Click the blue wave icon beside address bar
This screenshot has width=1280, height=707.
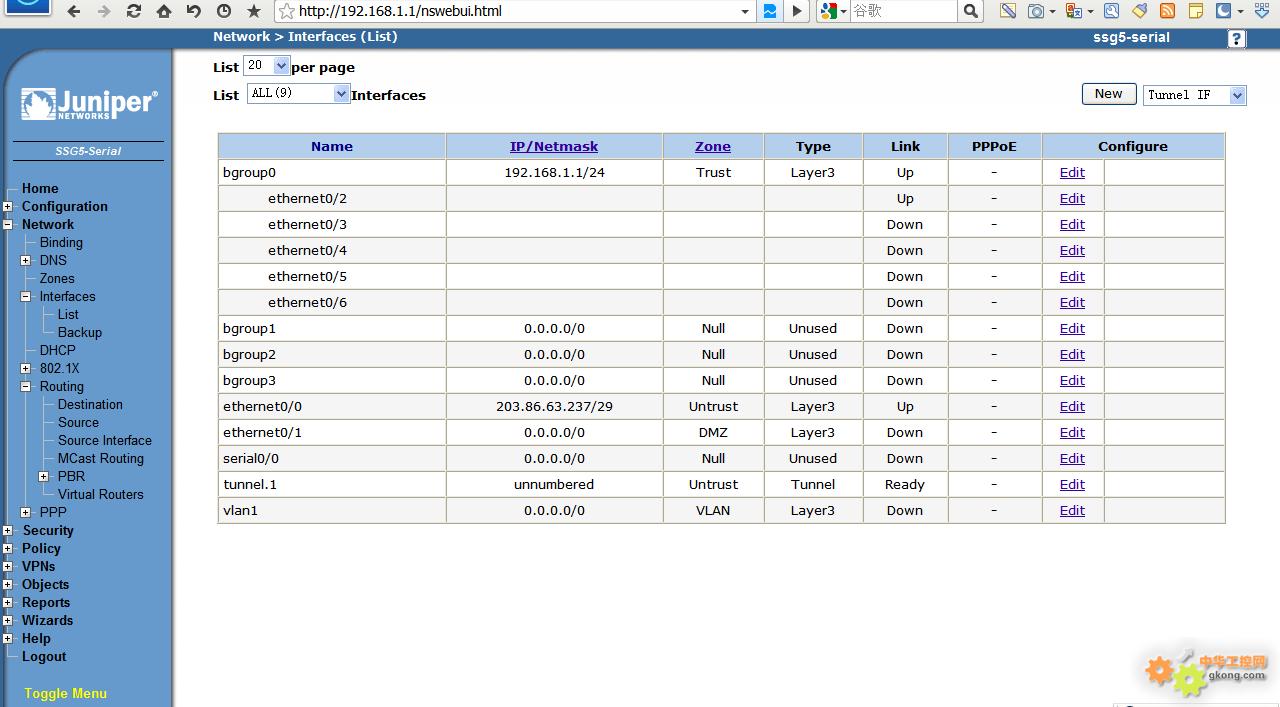(x=770, y=11)
